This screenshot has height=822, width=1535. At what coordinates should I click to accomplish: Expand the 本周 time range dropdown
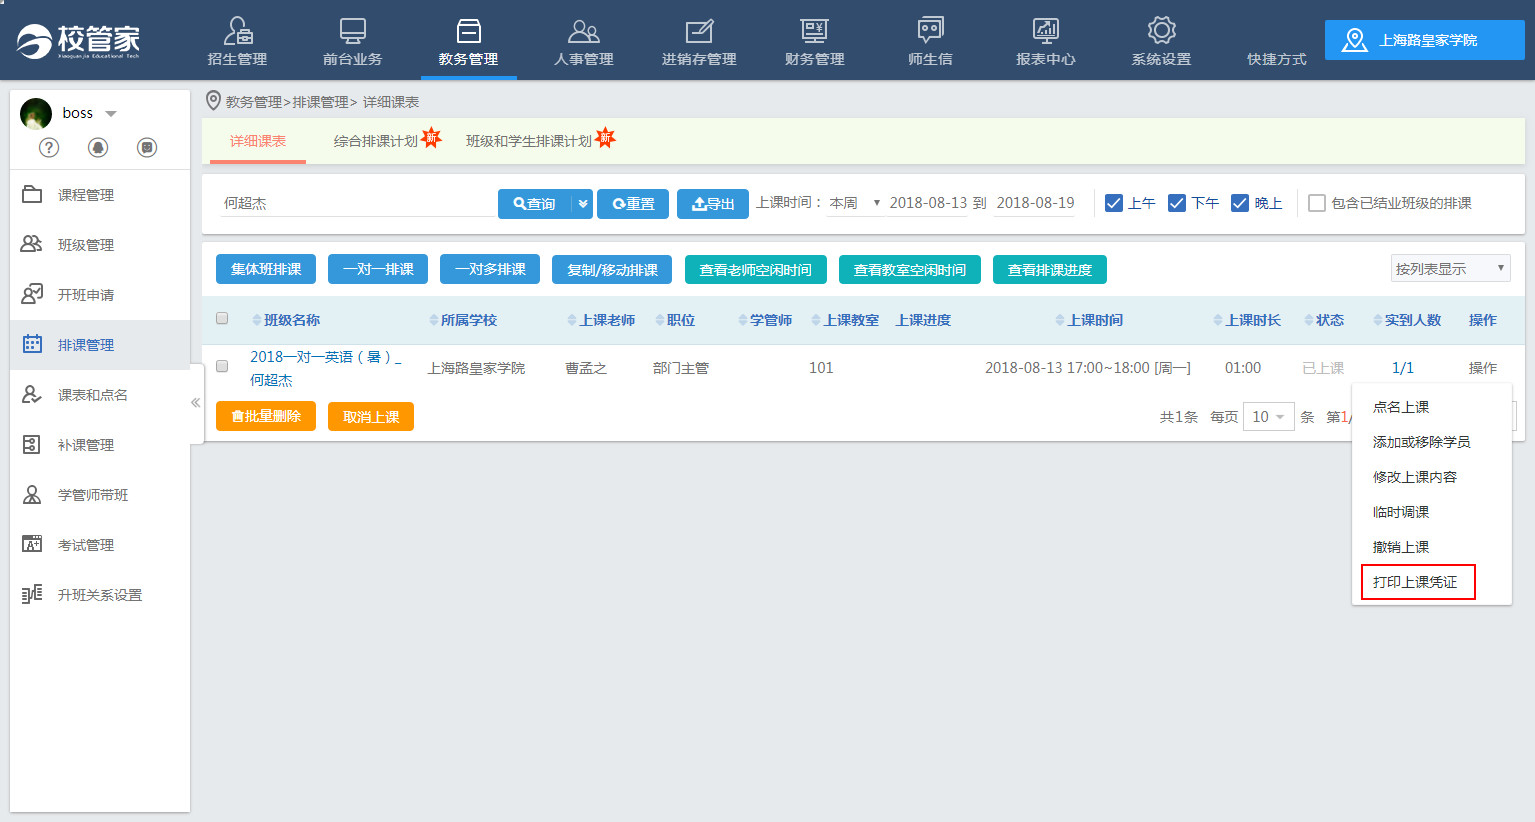(x=854, y=203)
